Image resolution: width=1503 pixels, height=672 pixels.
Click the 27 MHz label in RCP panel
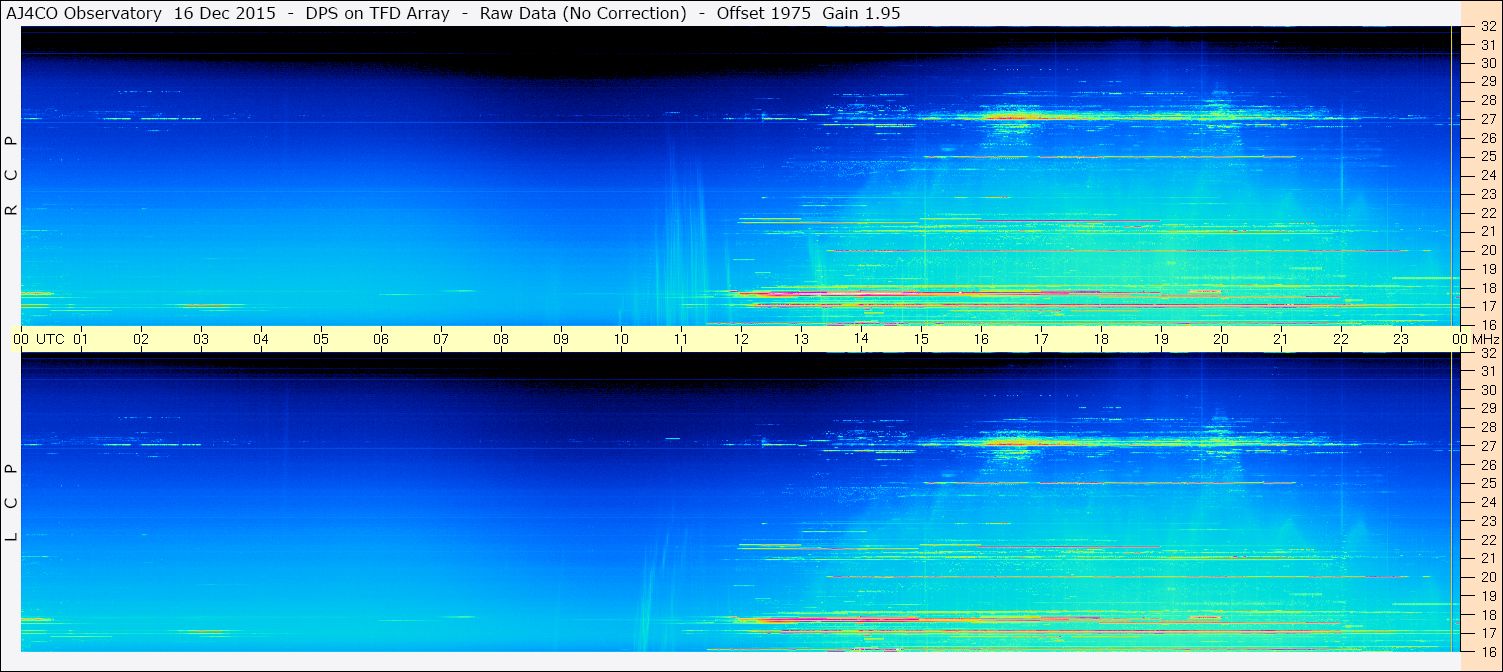coord(1488,119)
